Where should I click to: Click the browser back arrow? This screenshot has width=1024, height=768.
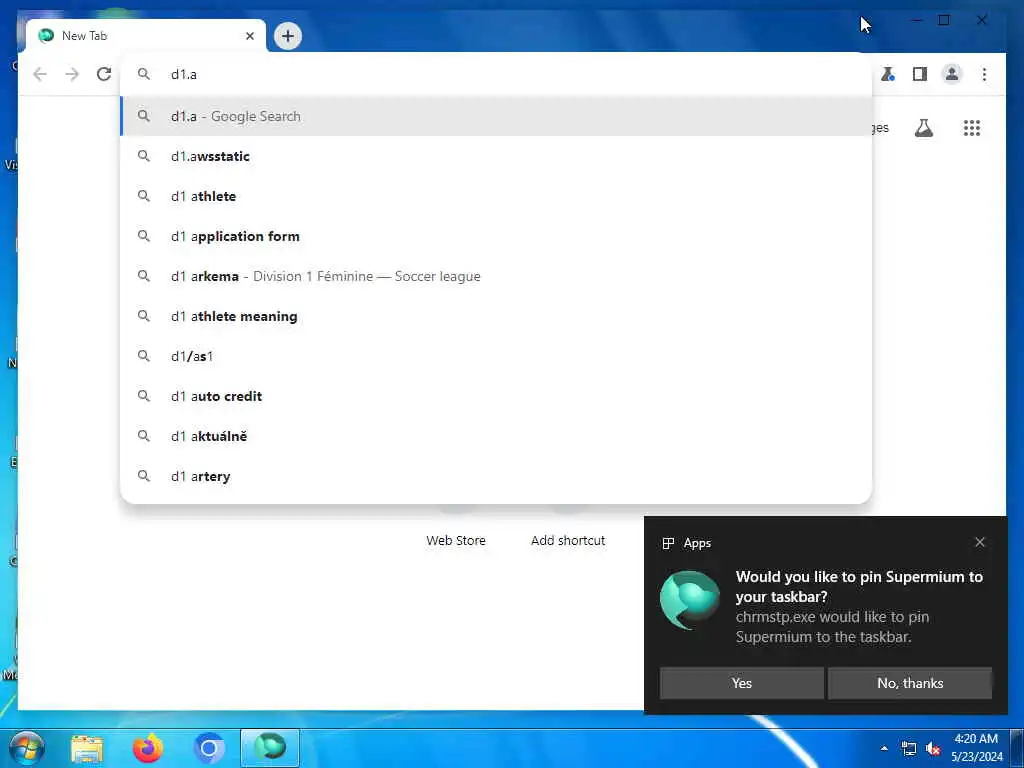(x=40, y=74)
